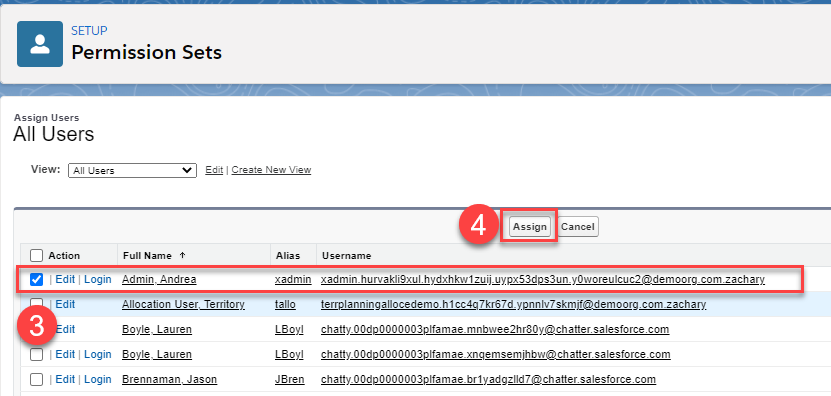Open the Brennaman, Jason name link
Screen dimensions: 831x396
tap(169, 379)
